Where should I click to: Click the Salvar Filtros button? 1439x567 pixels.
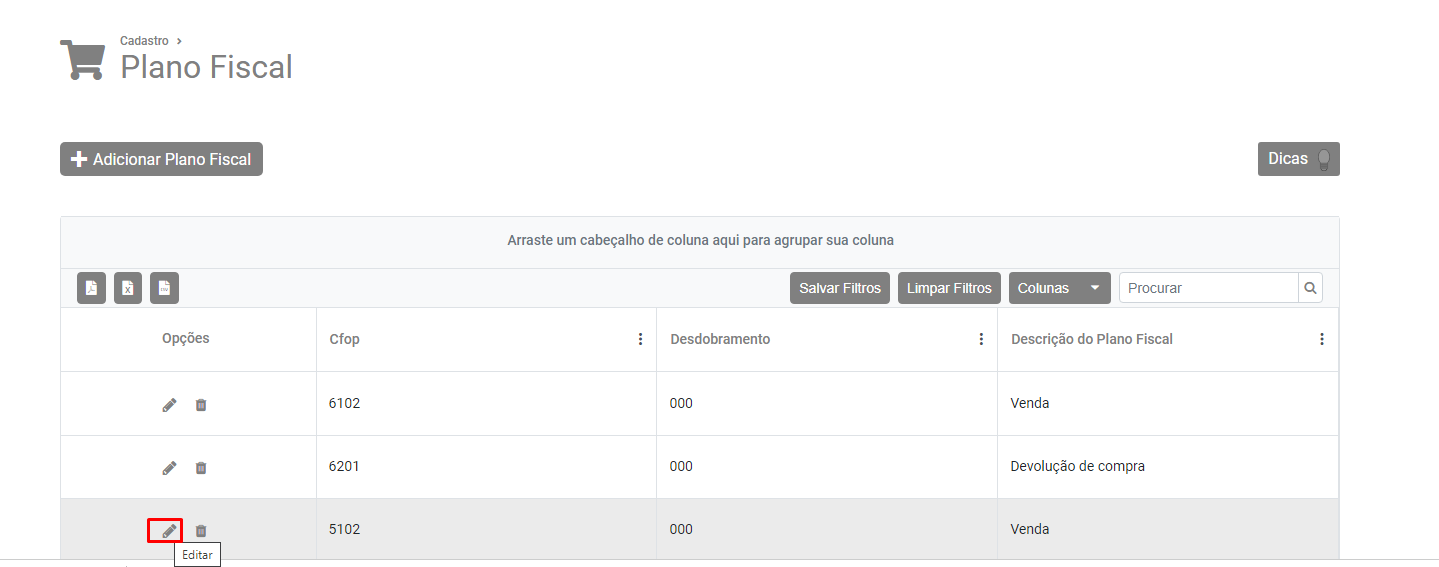pyautogui.click(x=840, y=288)
